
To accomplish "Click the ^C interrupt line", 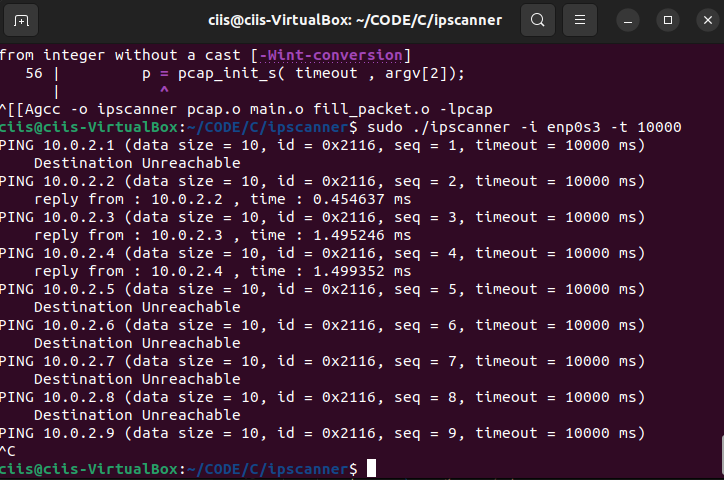I will [8, 451].
